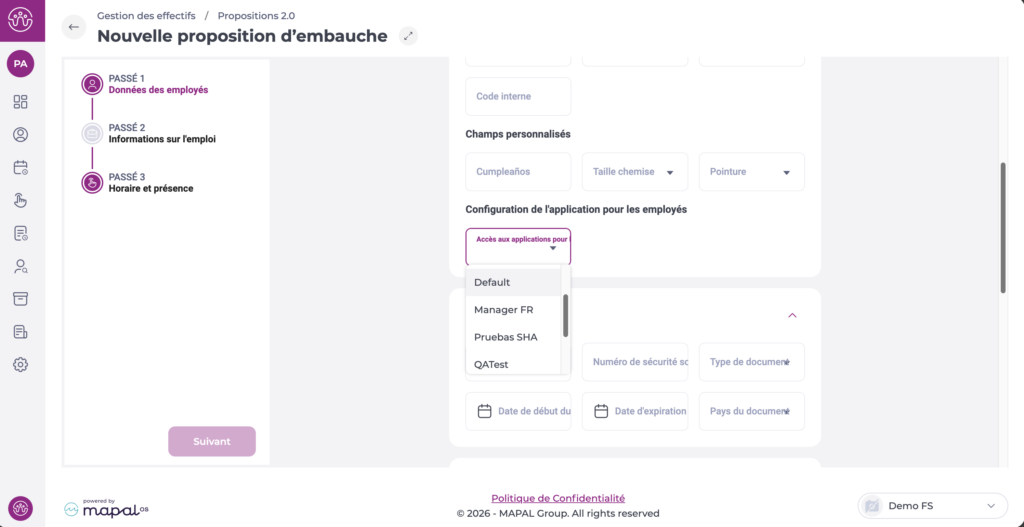Collapse the section with the pink chevron
The image size is (1024, 527).
(x=792, y=315)
